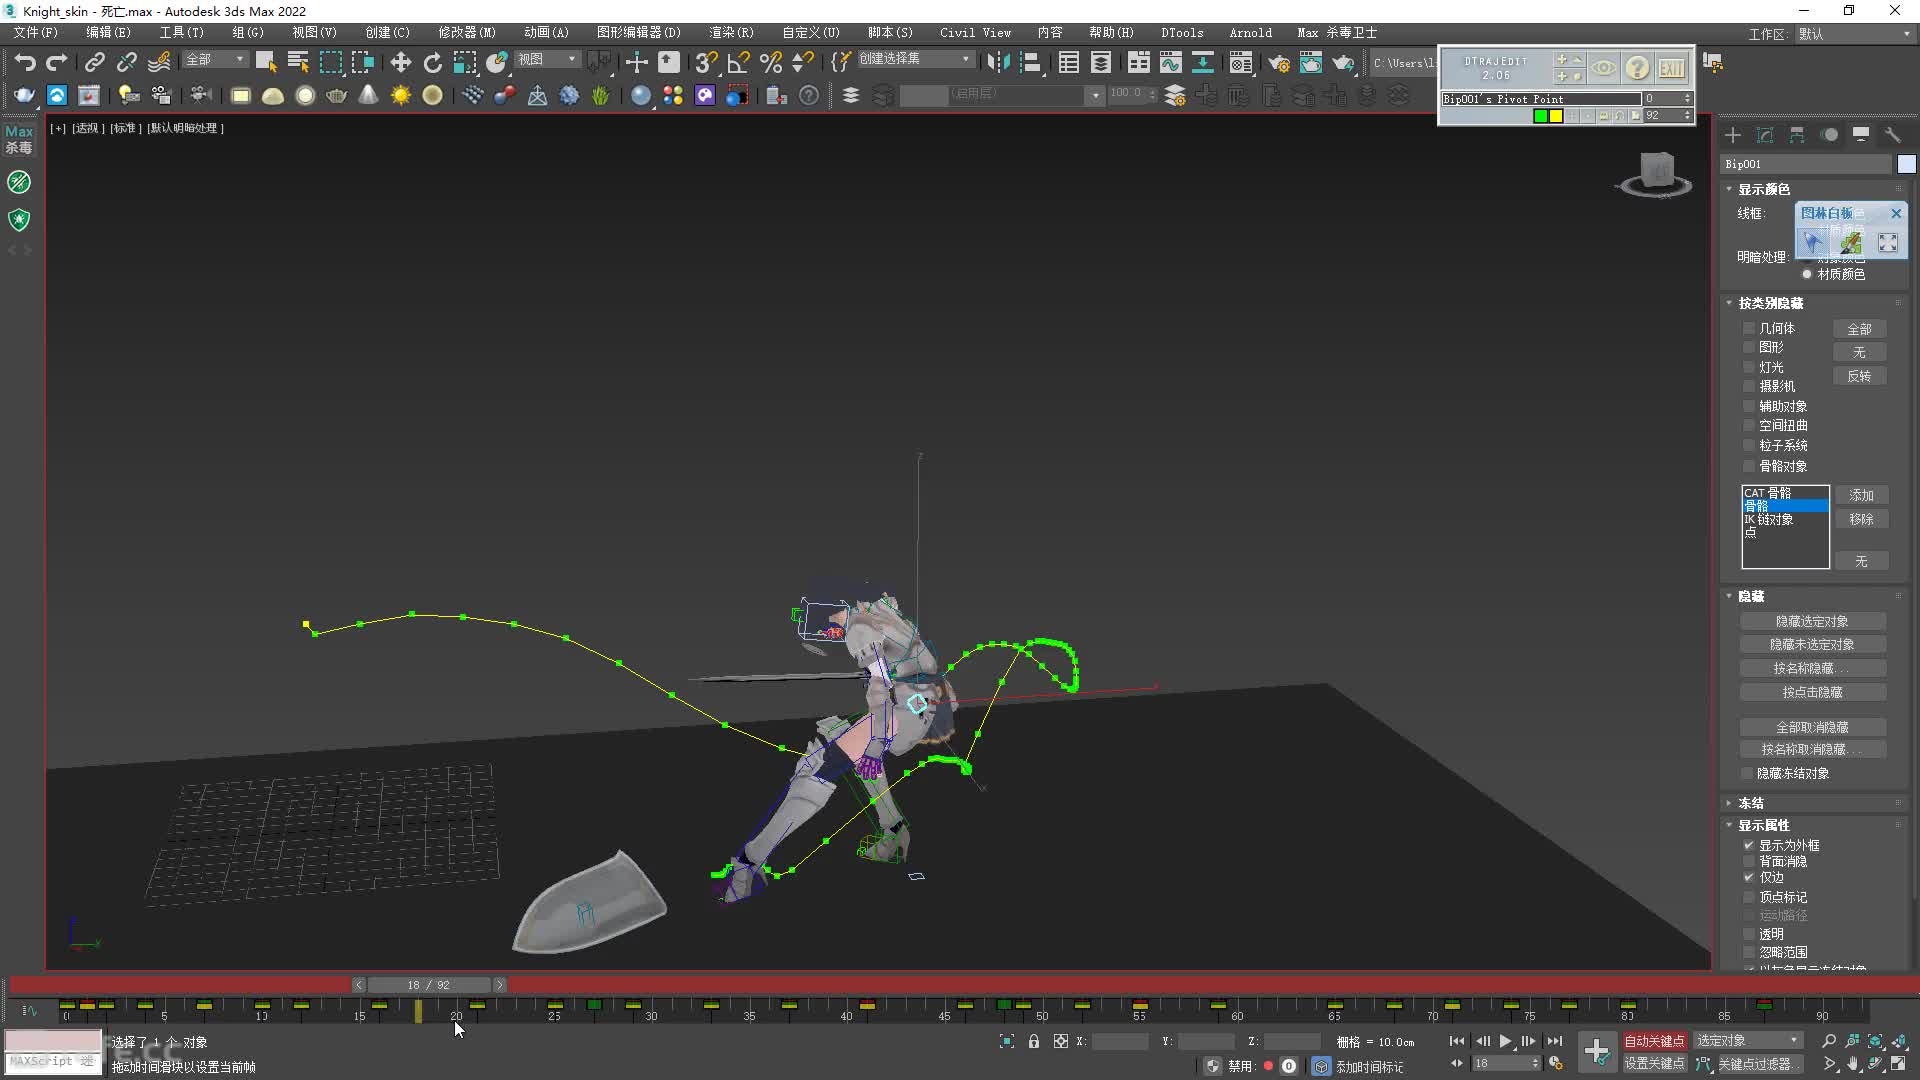Toggle the 几何体 hide-by-category checkbox
1920x1080 pixels.
[1749, 328]
